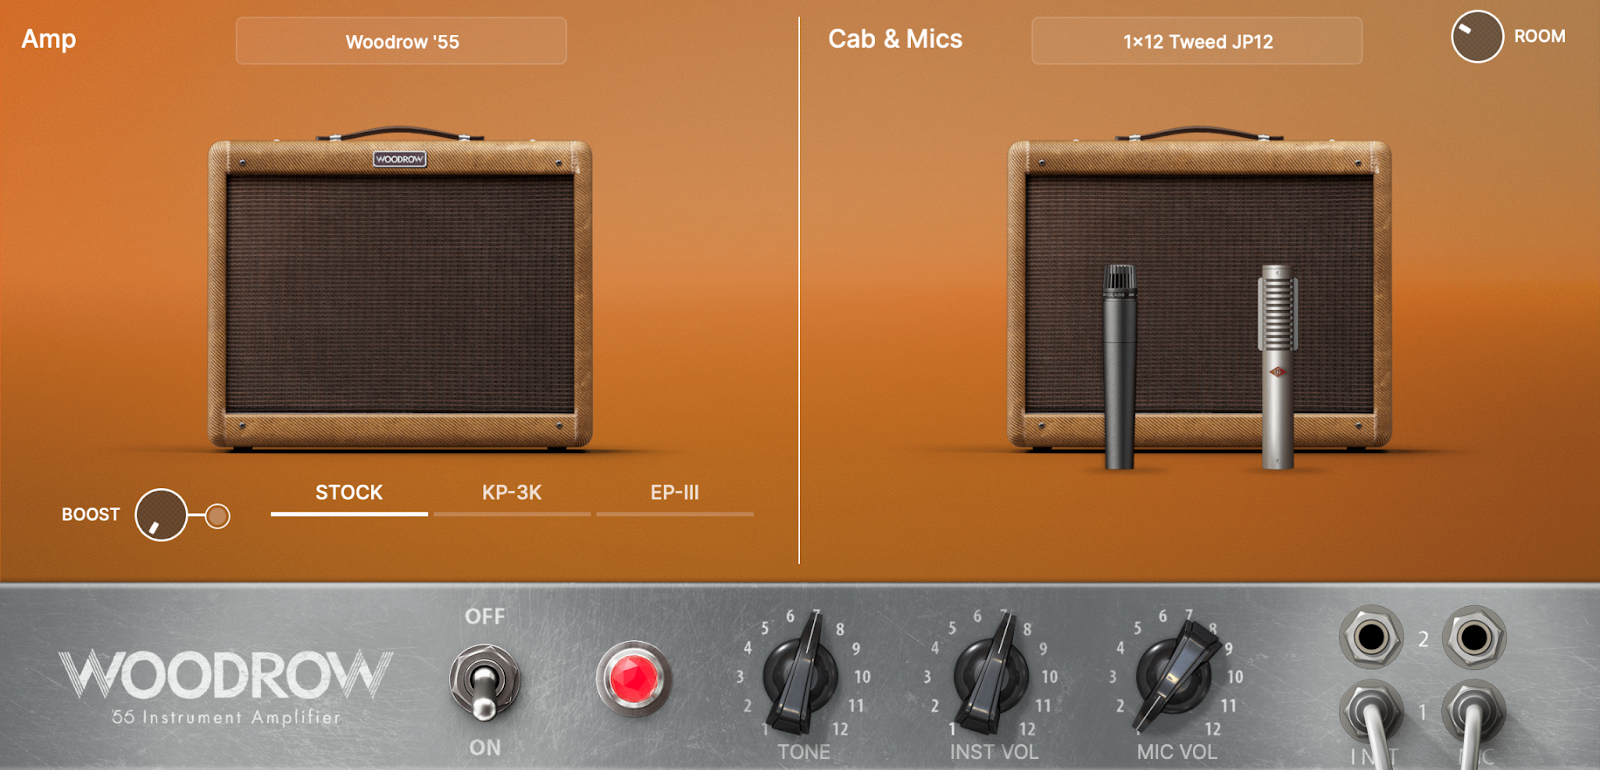Click the INST VOL knob

990,675
